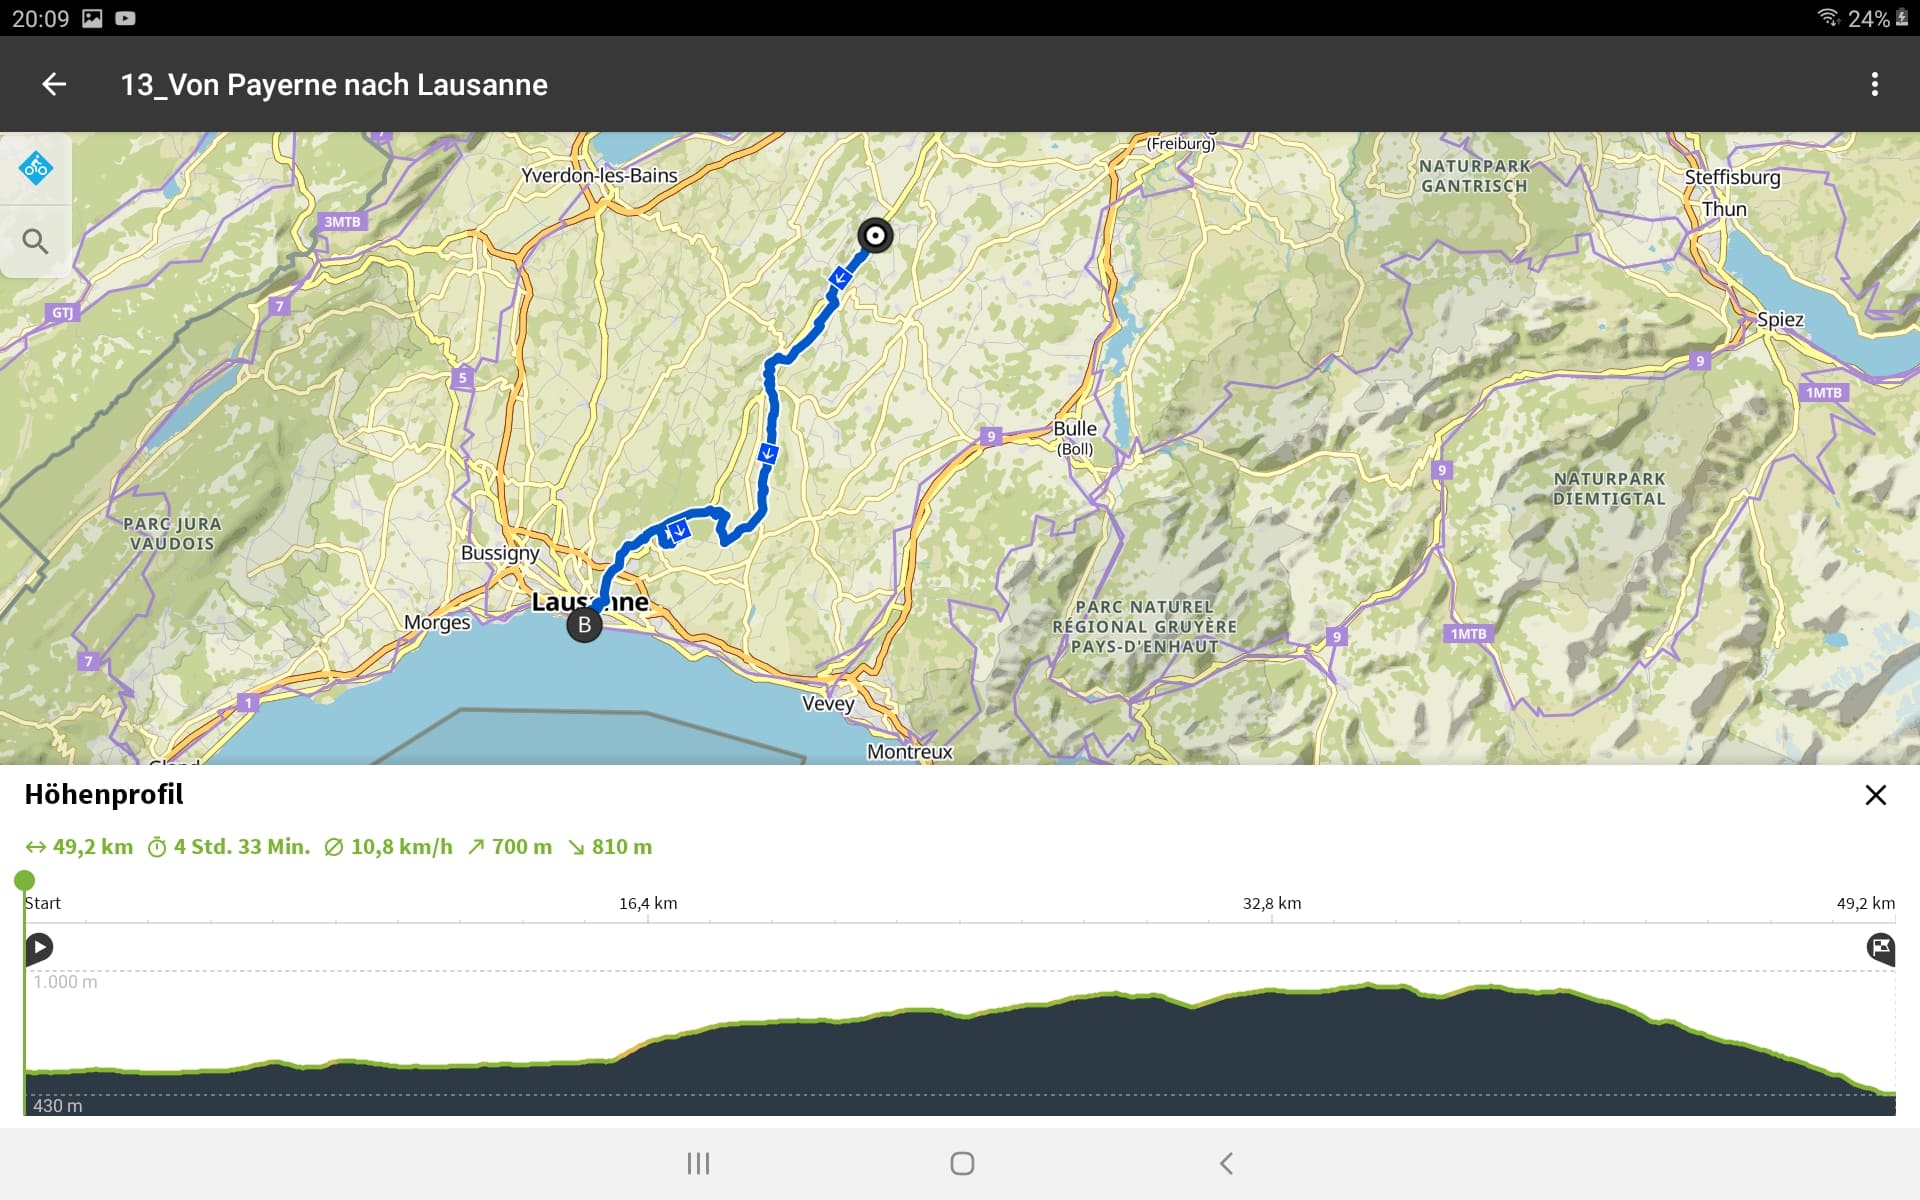Tap the route start point marker
The width and height of the screenshot is (1920, 1200).
[x=875, y=236]
